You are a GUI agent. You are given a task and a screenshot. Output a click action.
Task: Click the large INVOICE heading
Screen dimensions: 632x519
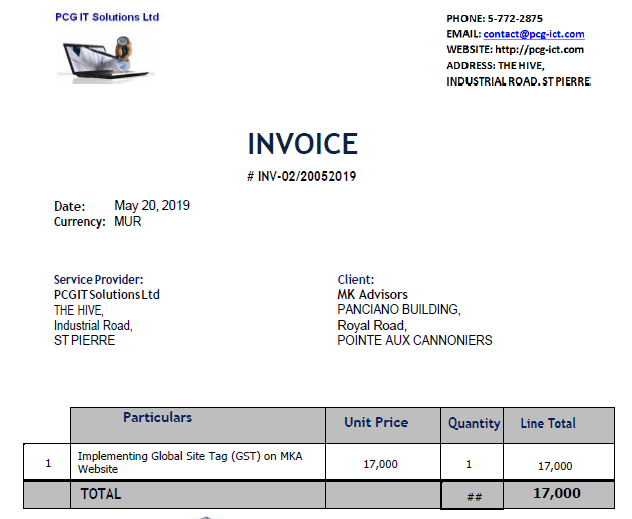coord(302,144)
